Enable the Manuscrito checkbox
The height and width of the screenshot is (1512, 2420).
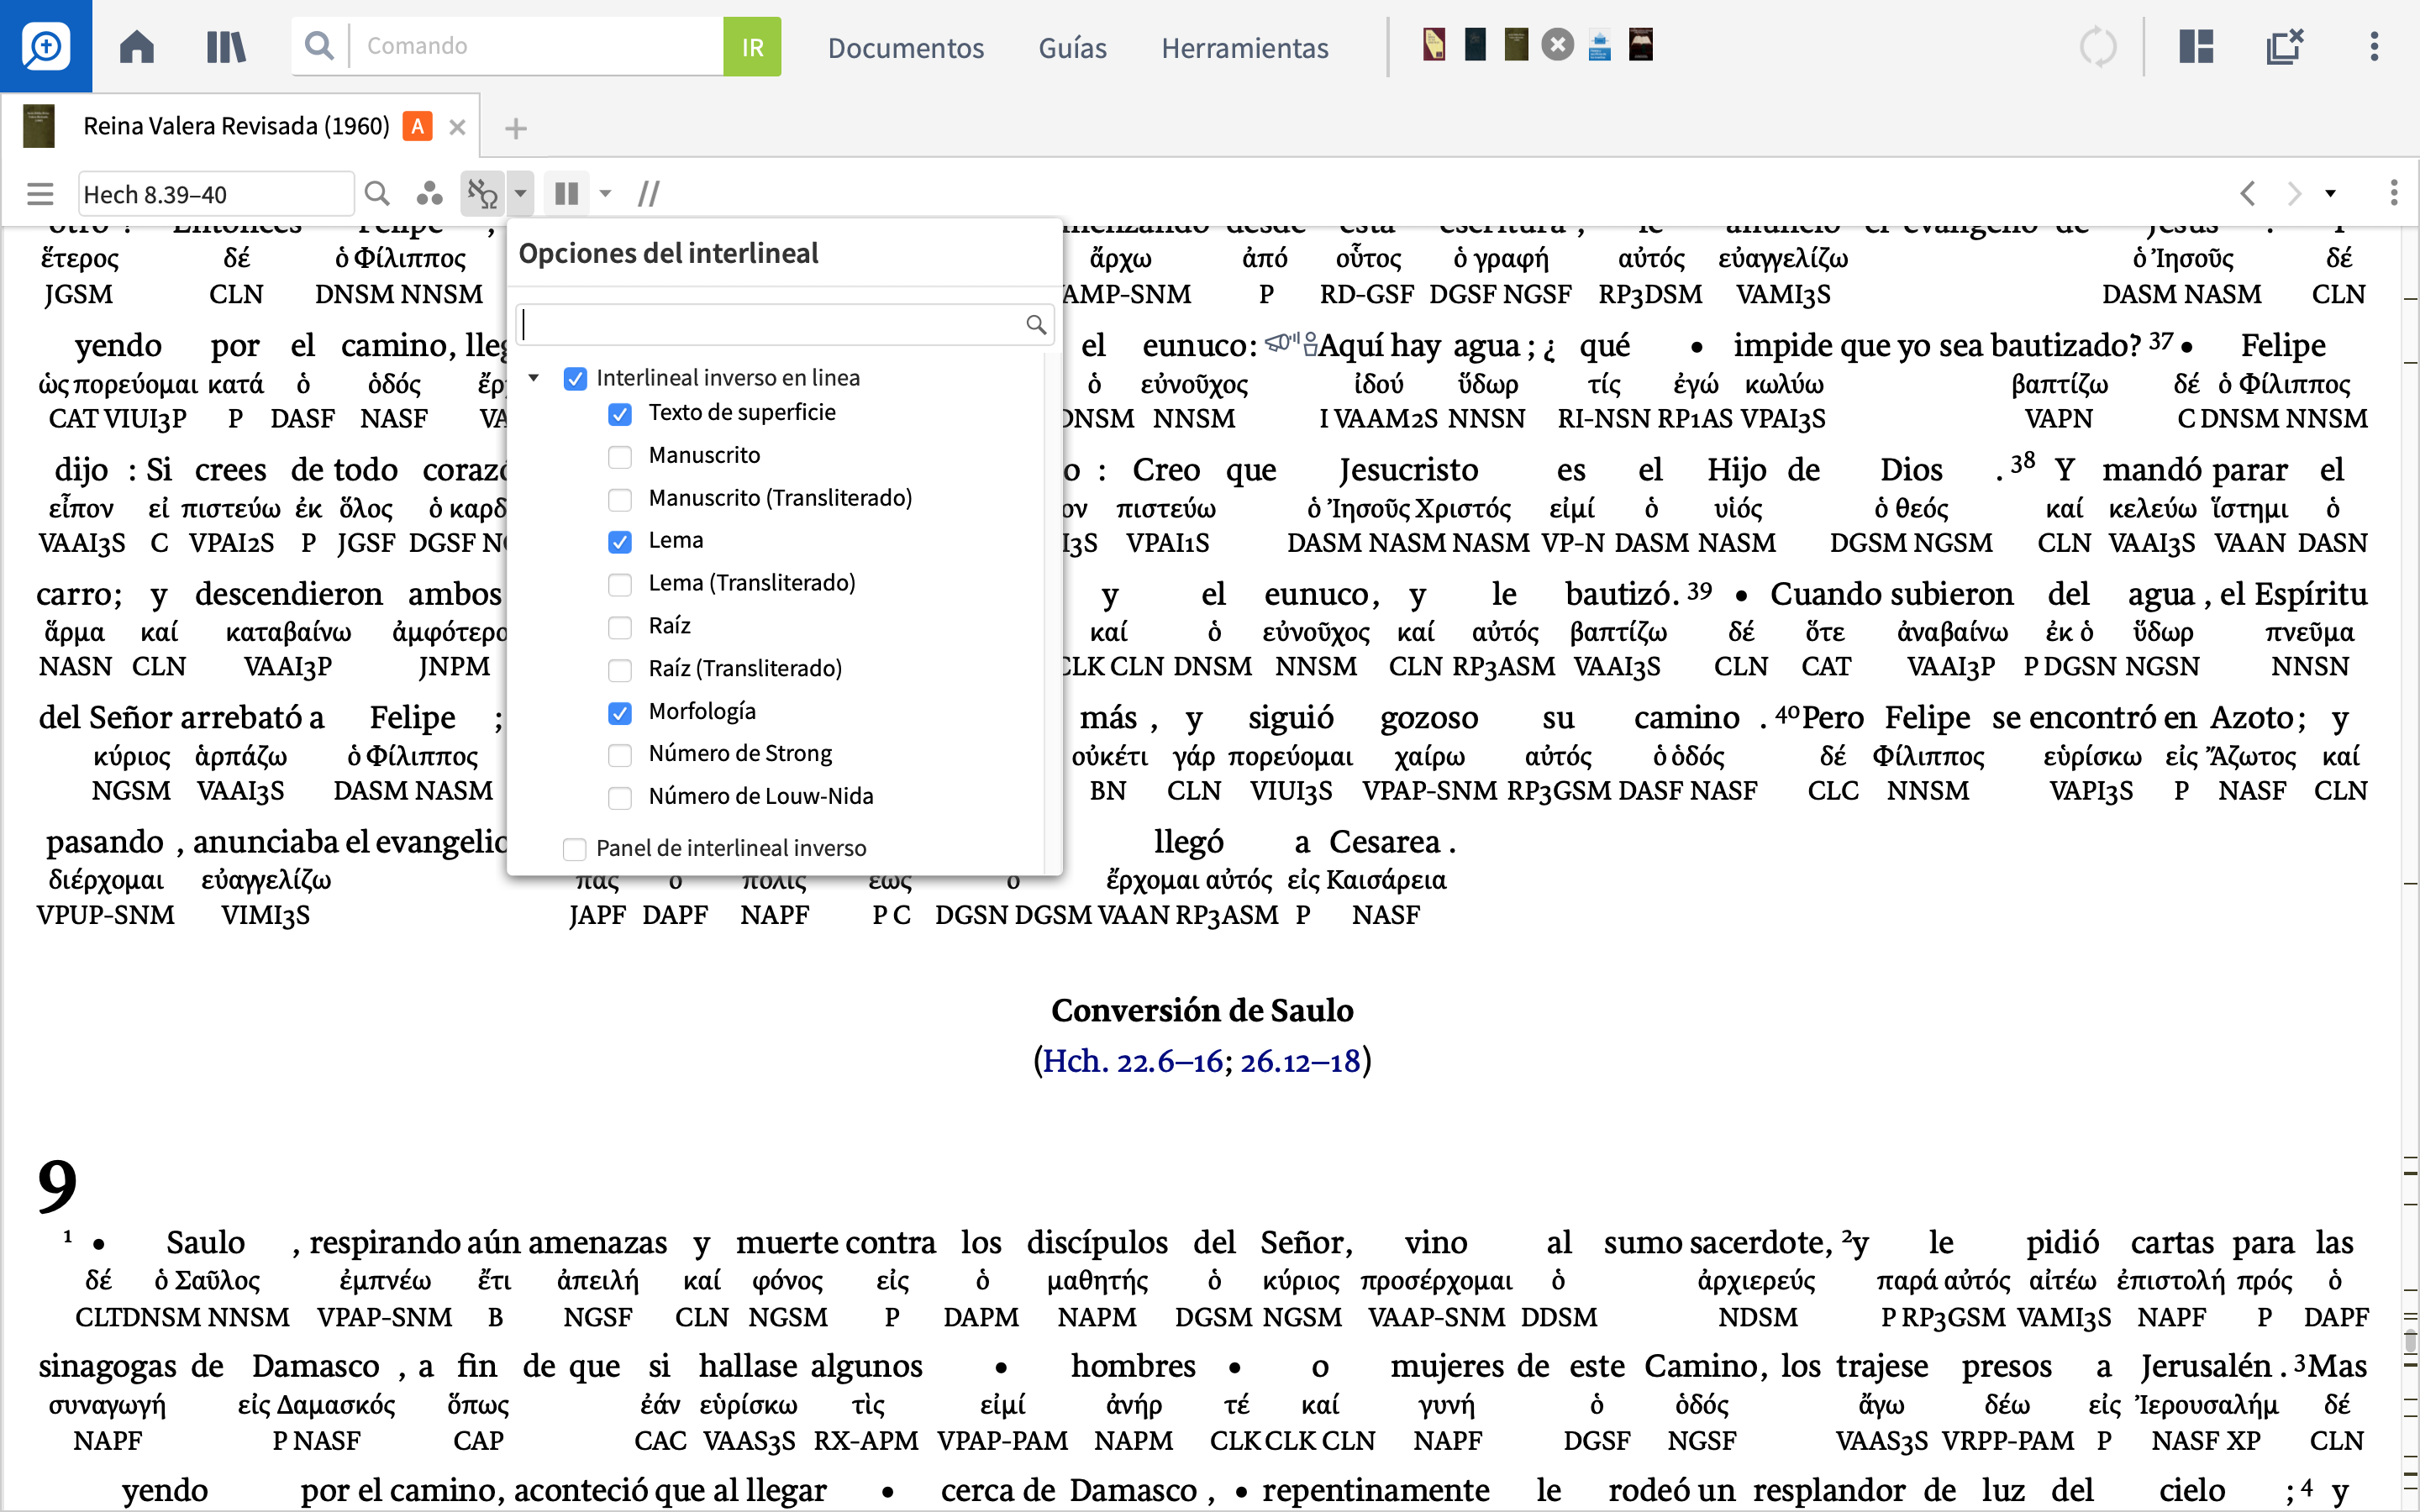coord(620,457)
